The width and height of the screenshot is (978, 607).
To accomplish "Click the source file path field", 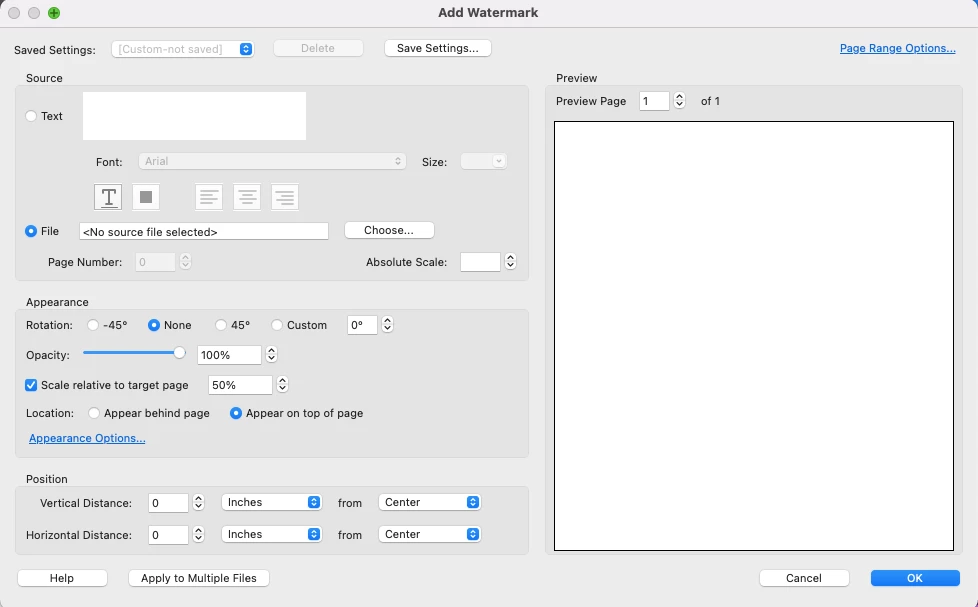I will [204, 231].
